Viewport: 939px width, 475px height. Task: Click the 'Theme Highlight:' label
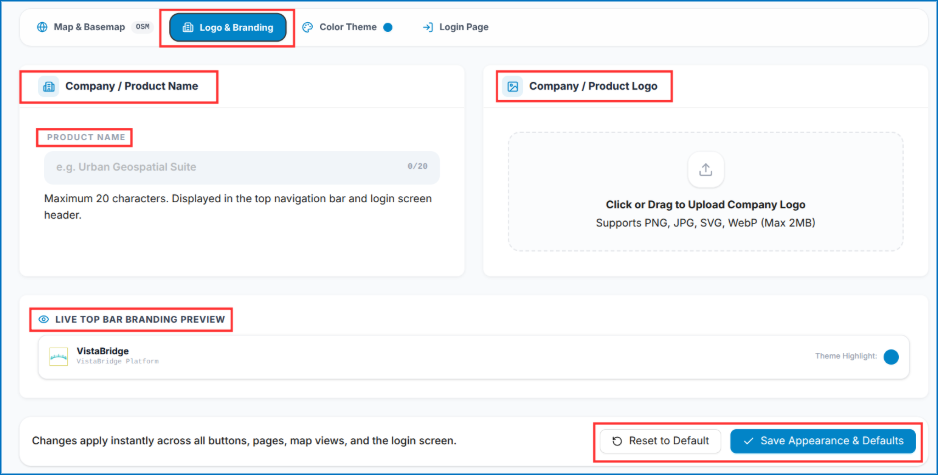click(x=846, y=356)
